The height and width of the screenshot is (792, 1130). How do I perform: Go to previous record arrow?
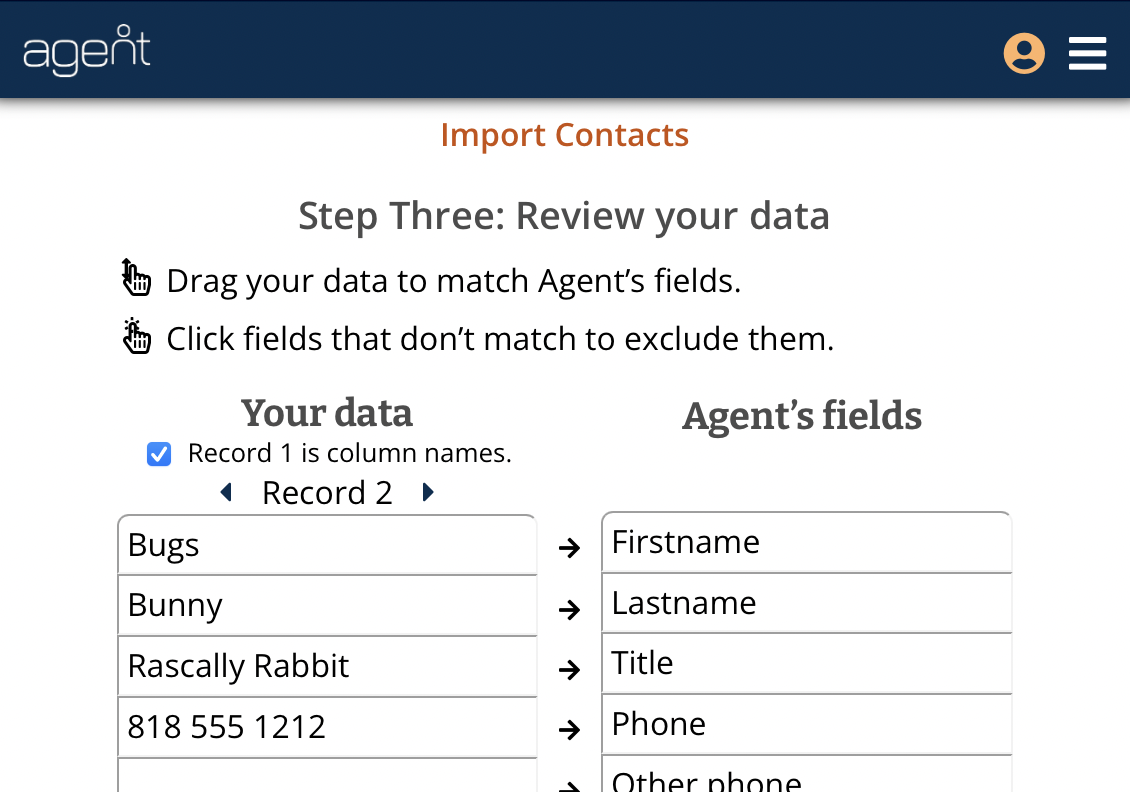(226, 492)
